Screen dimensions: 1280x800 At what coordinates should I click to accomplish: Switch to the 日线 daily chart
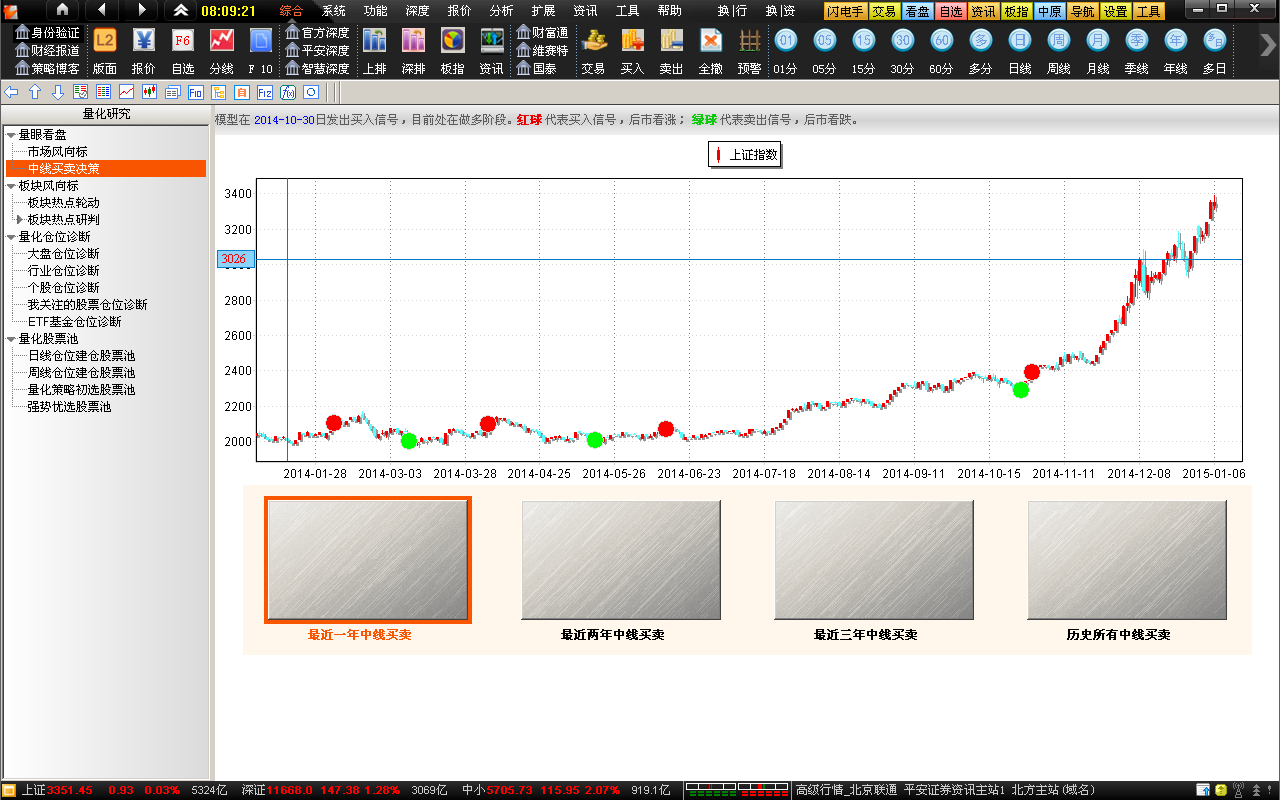[1020, 40]
